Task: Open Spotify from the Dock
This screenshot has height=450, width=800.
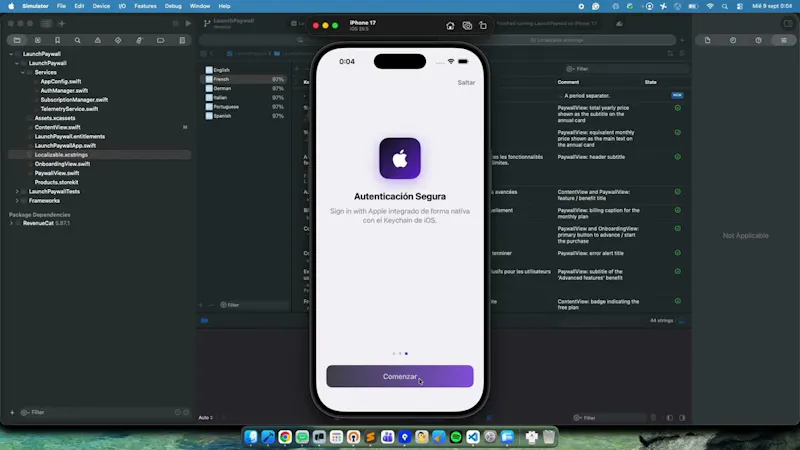Action: (456, 437)
